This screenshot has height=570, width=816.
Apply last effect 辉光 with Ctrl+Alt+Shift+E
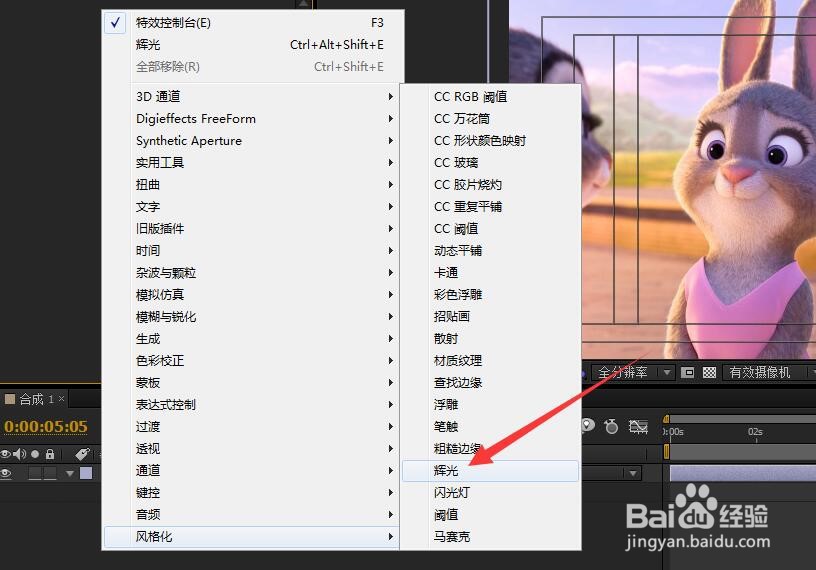(x=252, y=45)
